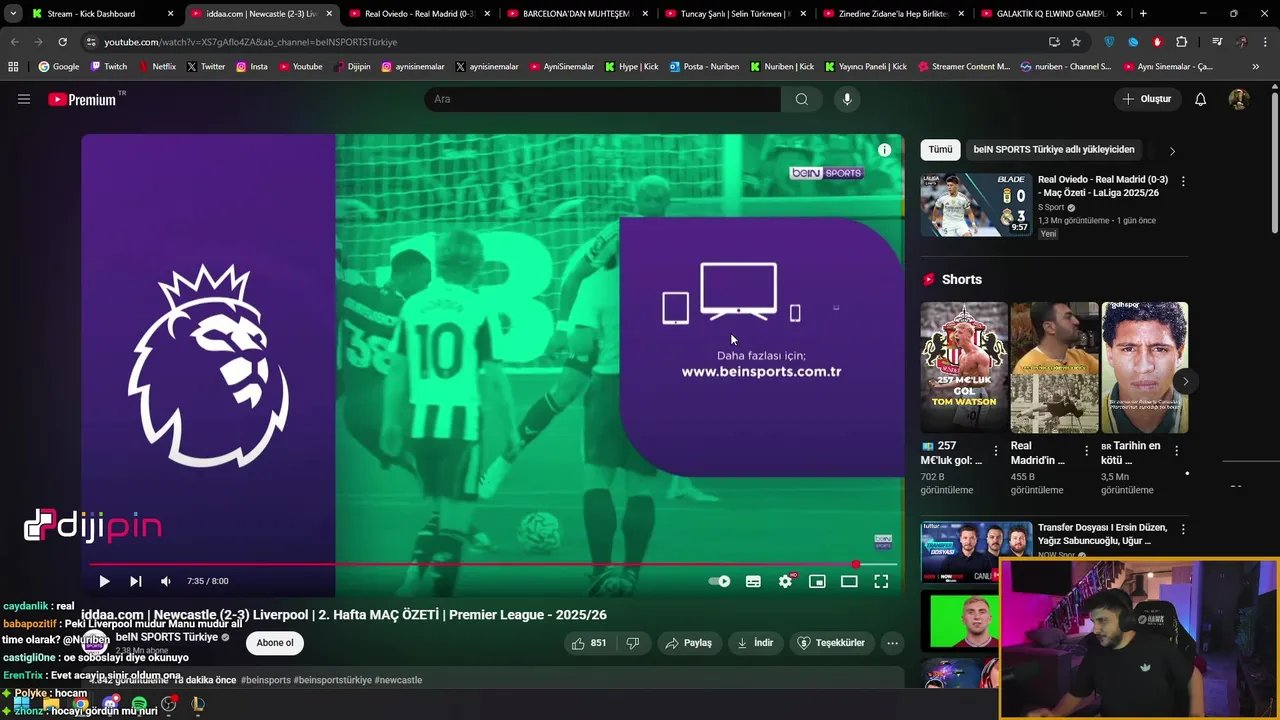This screenshot has height=720, width=1280.
Task: Share the video via Paylaş
Action: click(689, 643)
